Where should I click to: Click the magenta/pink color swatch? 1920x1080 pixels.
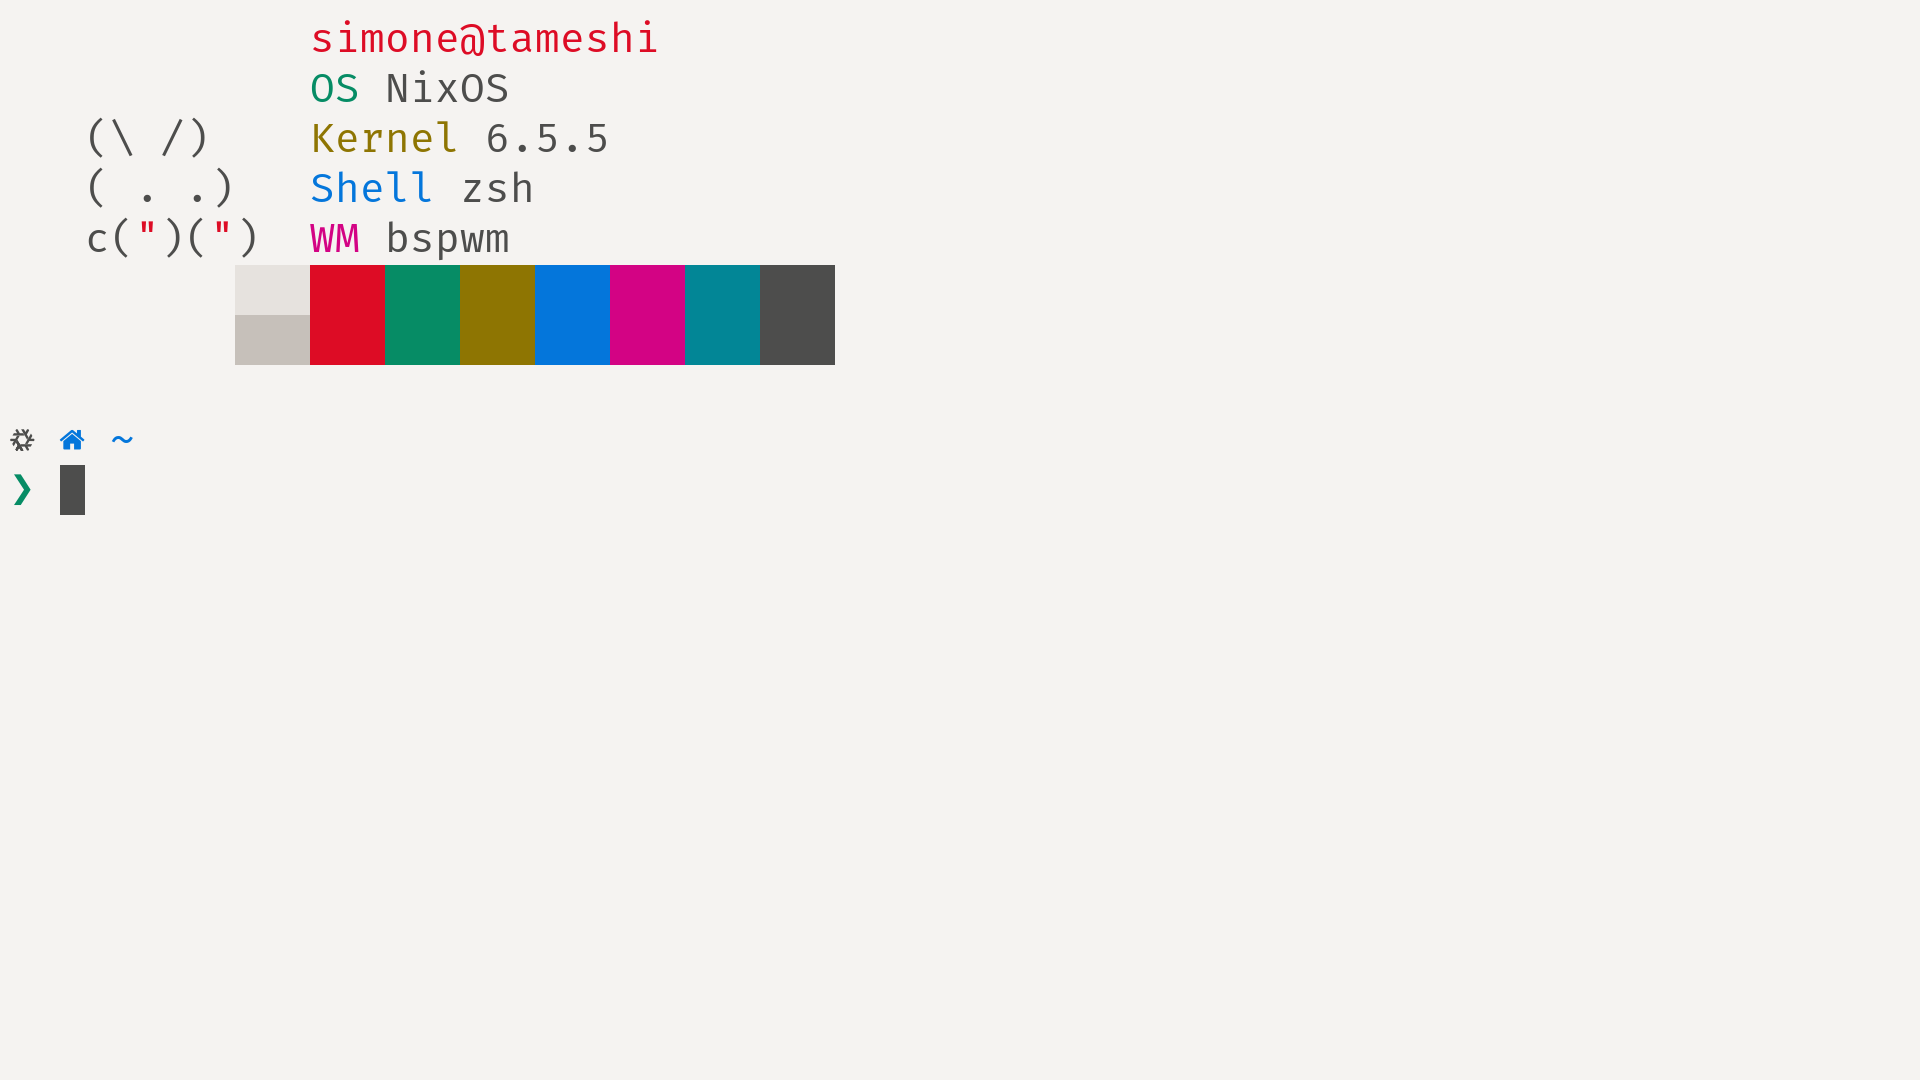point(646,315)
